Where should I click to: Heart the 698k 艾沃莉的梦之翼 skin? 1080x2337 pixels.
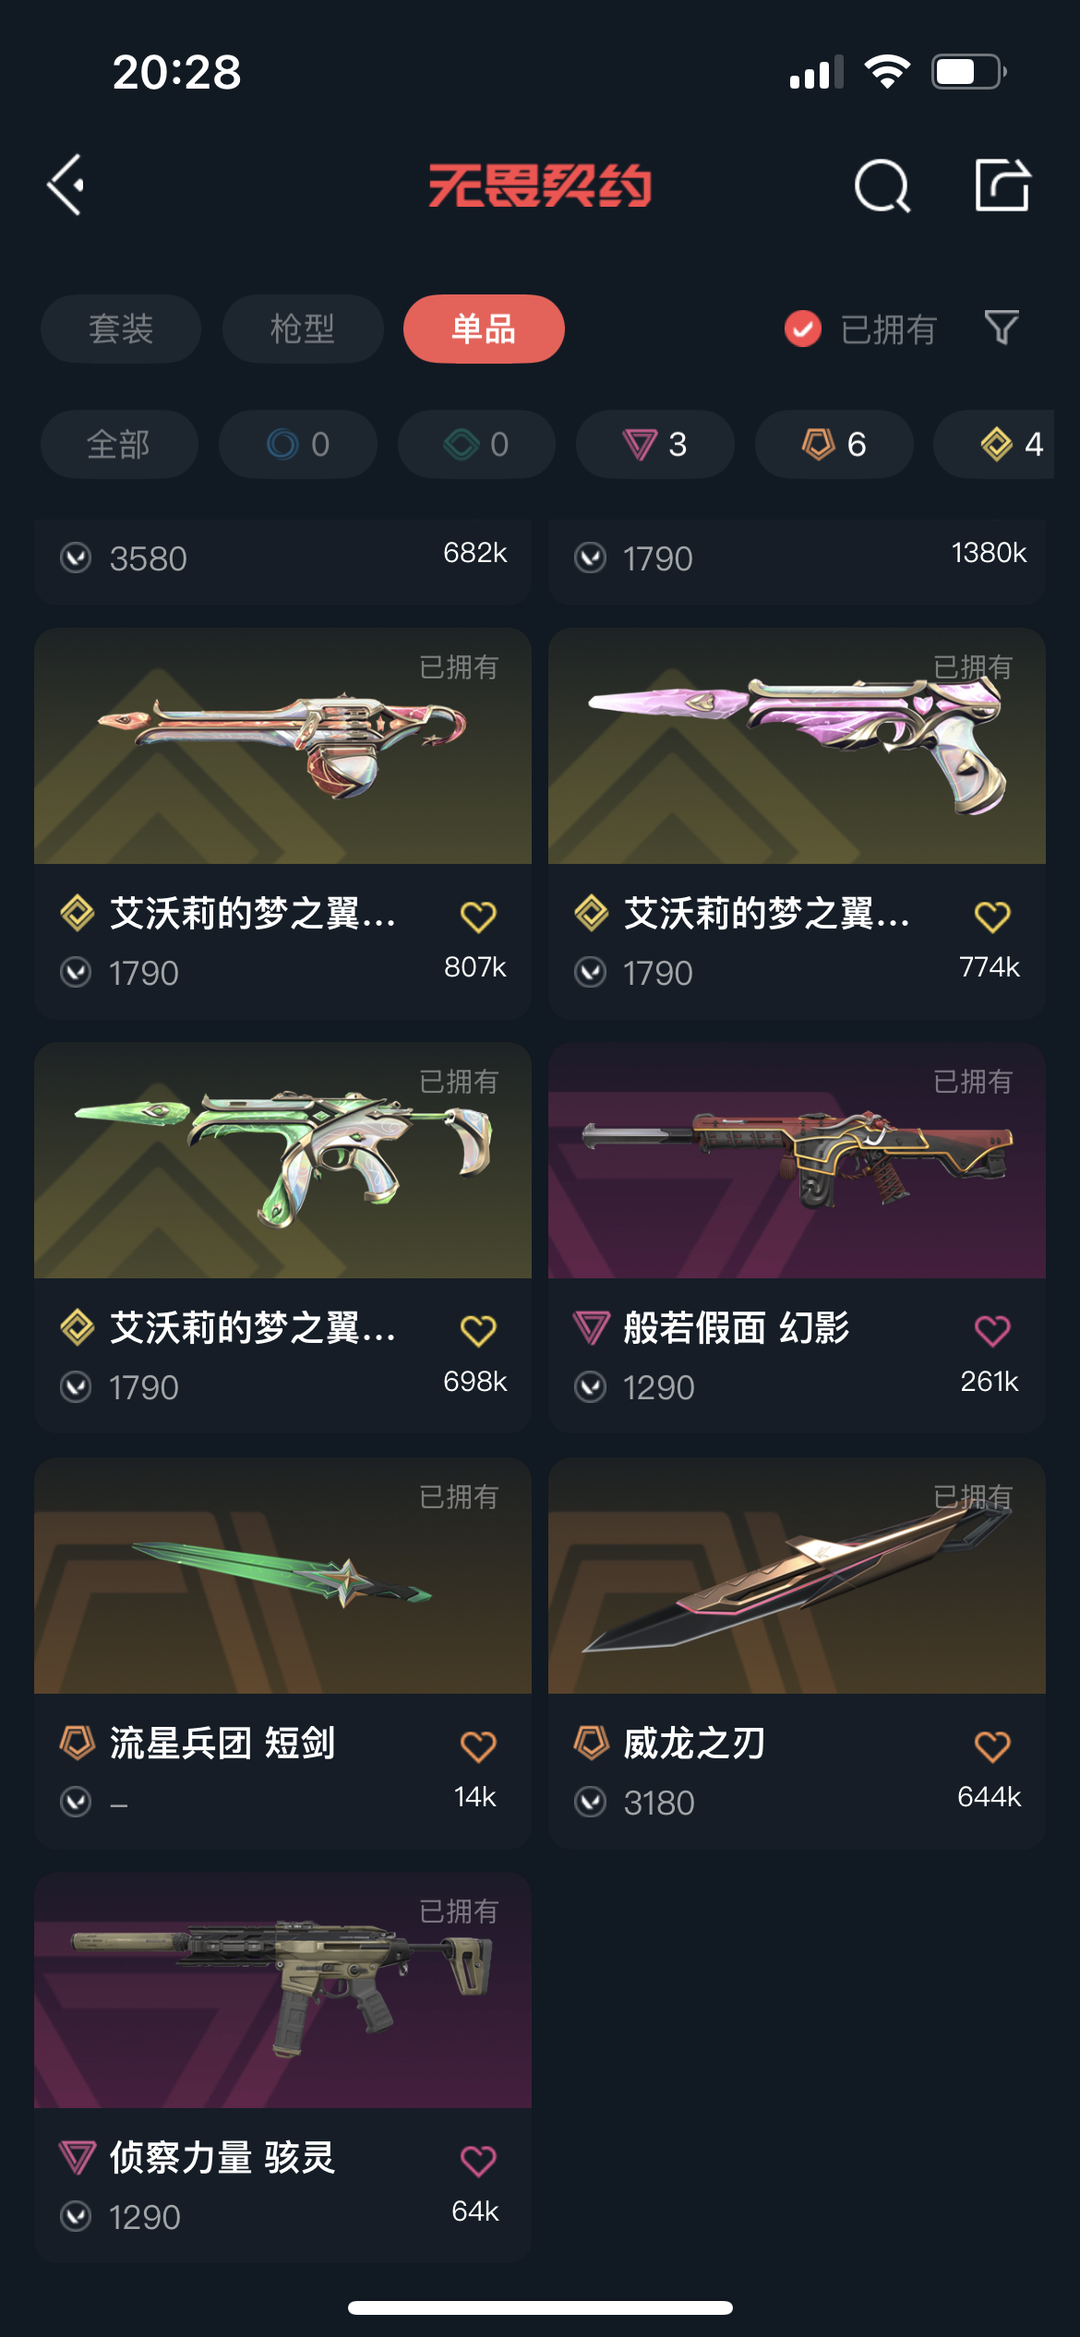point(478,1330)
